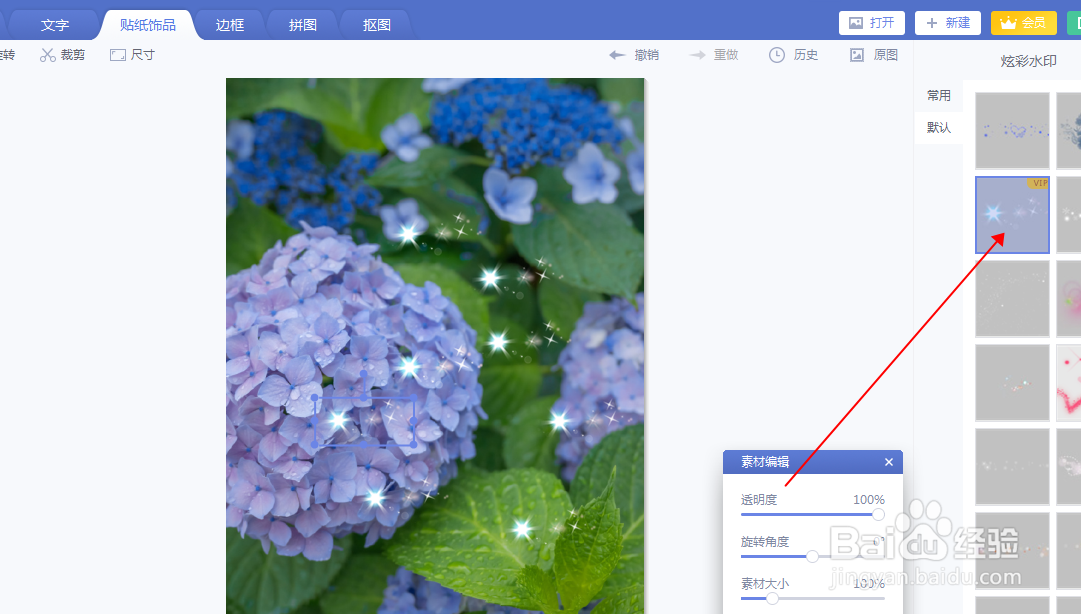Choose the blue hearts watermark thumbnail
The height and width of the screenshot is (614, 1081).
1012,130
